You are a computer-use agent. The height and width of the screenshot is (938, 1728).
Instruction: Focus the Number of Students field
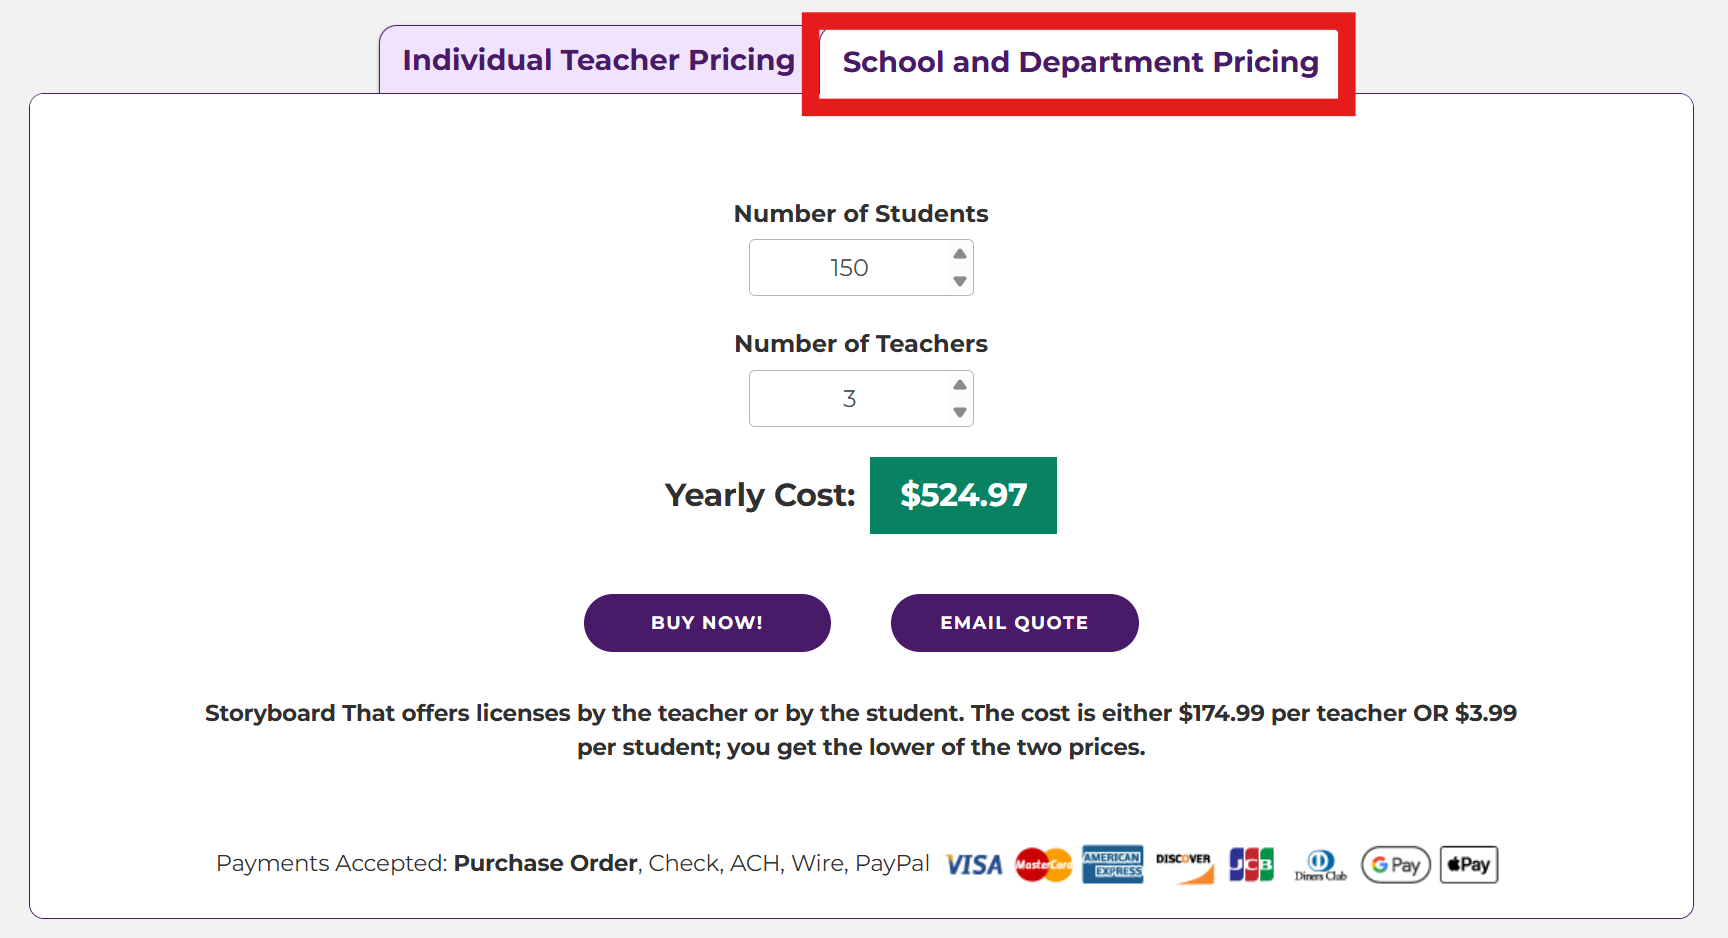(x=848, y=268)
